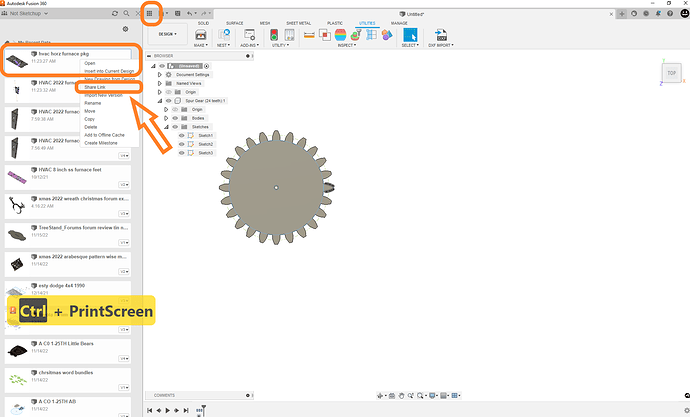
Task: Click the data panel settings gear
Action: [125, 29]
